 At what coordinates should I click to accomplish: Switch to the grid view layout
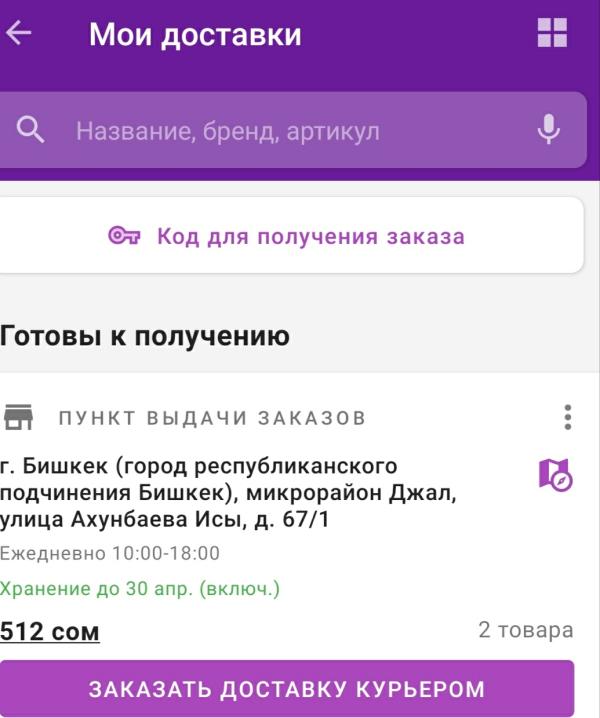(x=551, y=33)
